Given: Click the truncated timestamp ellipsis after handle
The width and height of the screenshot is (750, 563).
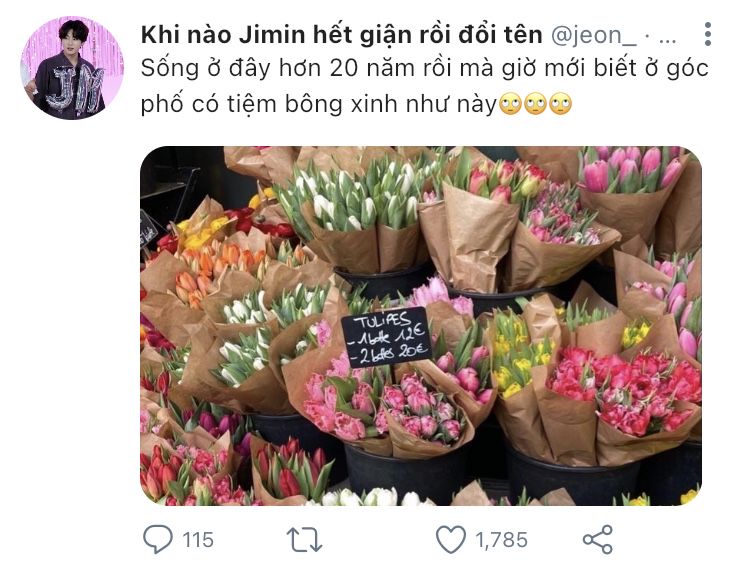Looking at the screenshot, I should coord(667,37).
